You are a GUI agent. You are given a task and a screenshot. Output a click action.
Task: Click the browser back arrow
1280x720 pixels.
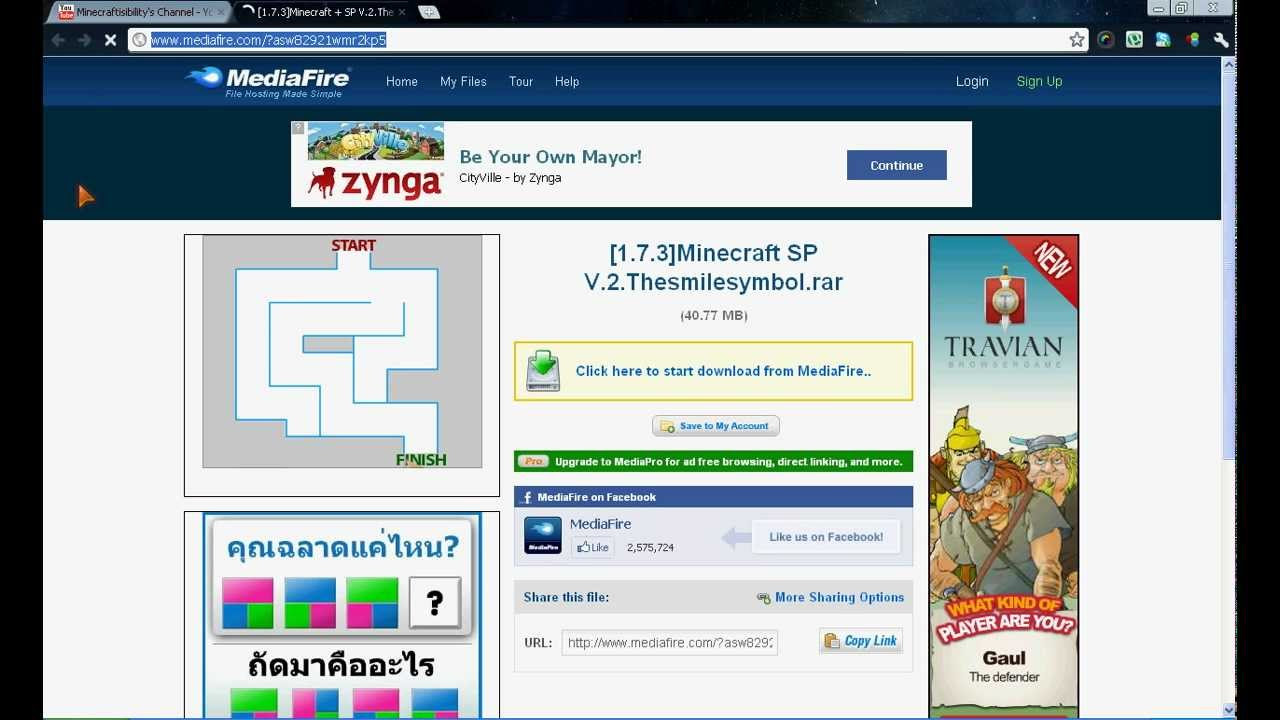(x=58, y=40)
